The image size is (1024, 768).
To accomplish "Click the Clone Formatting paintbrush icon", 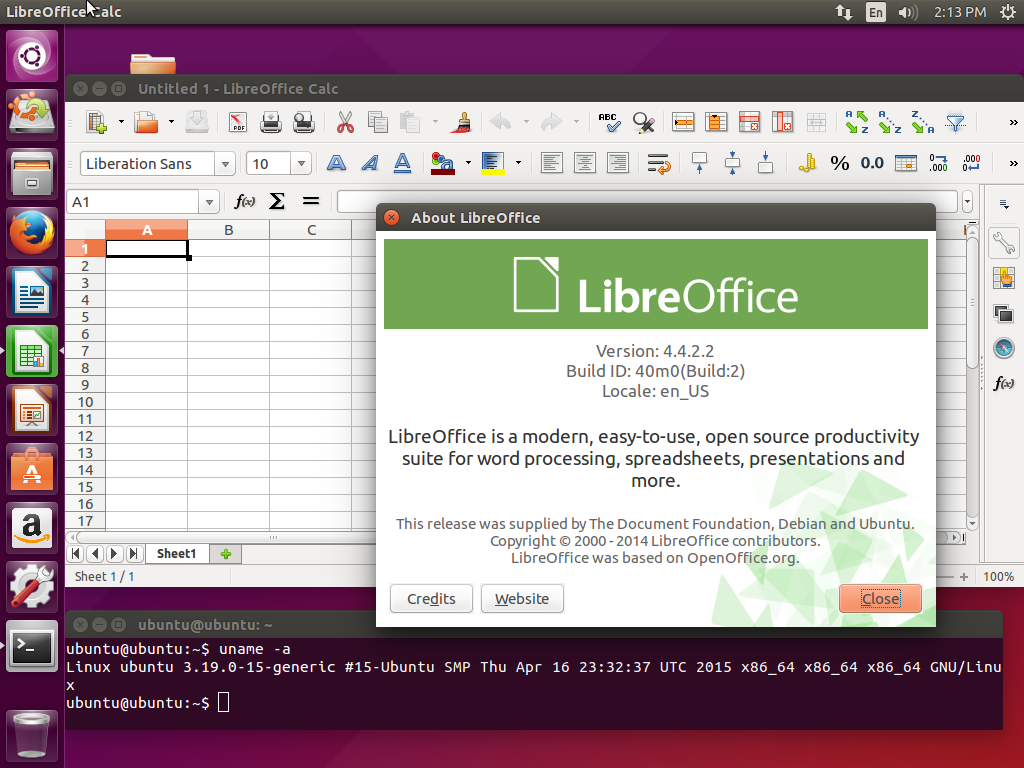I will [463, 122].
